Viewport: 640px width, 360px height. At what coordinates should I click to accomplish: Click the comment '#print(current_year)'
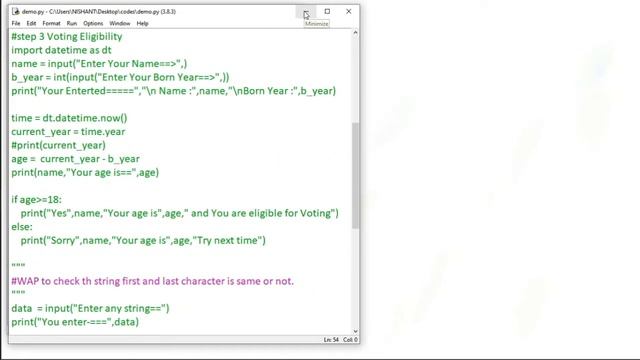tap(58, 145)
